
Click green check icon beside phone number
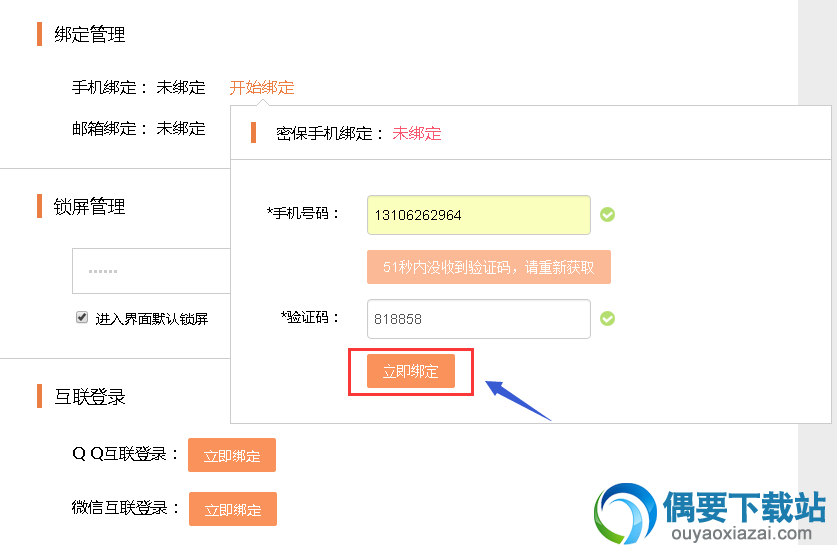click(607, 215)
